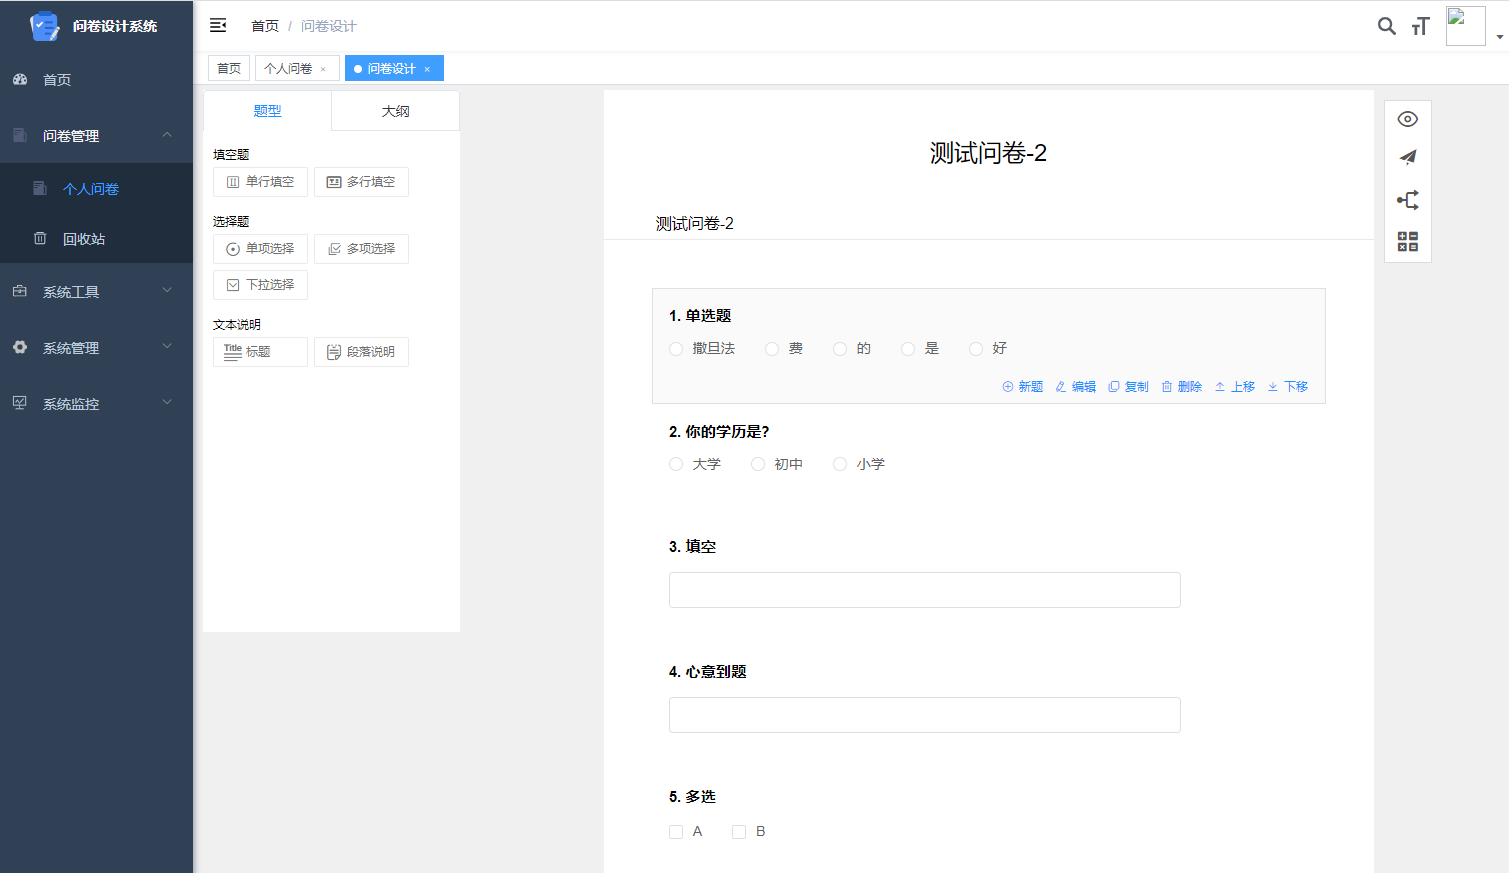Click the 回收站 trash icon
1509x873 pixels.
click(40, 238)
